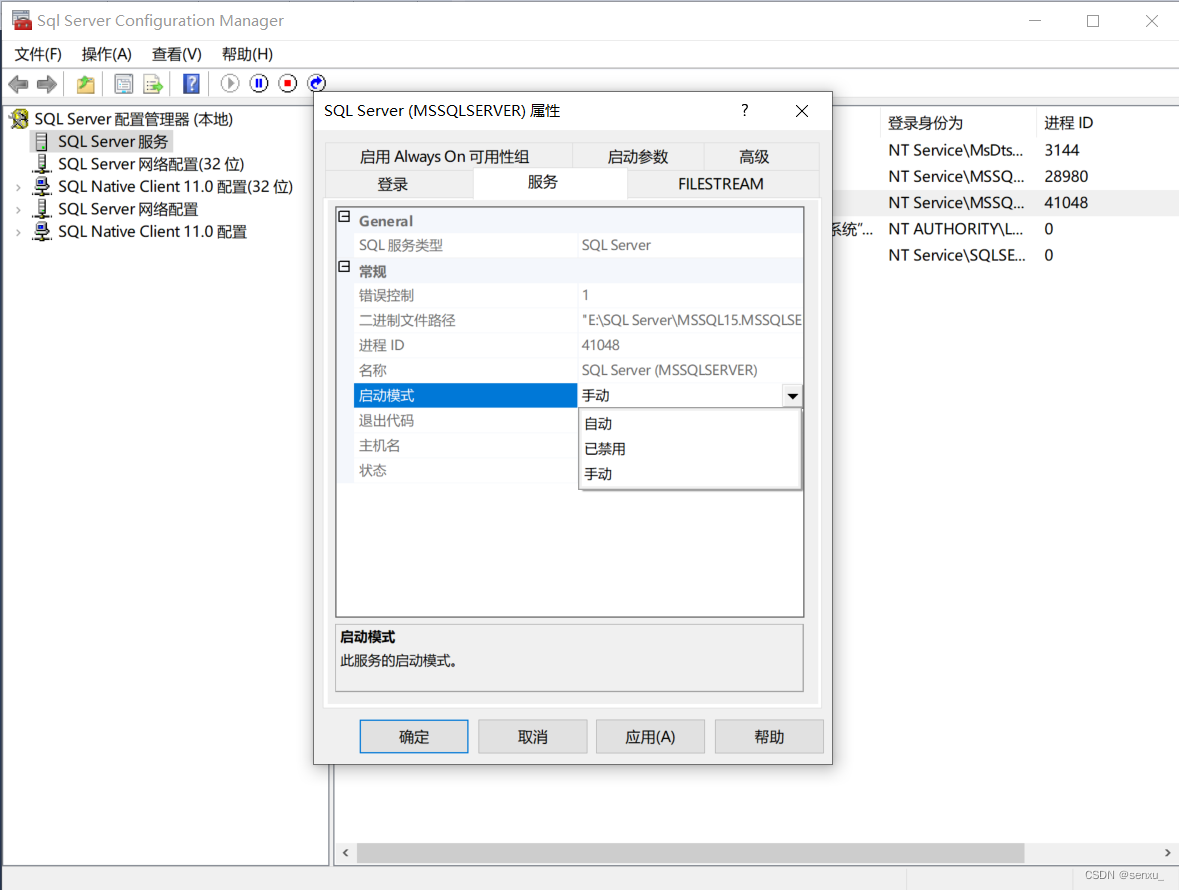Open the 帮助(H) menu

(x=247, y=54)
